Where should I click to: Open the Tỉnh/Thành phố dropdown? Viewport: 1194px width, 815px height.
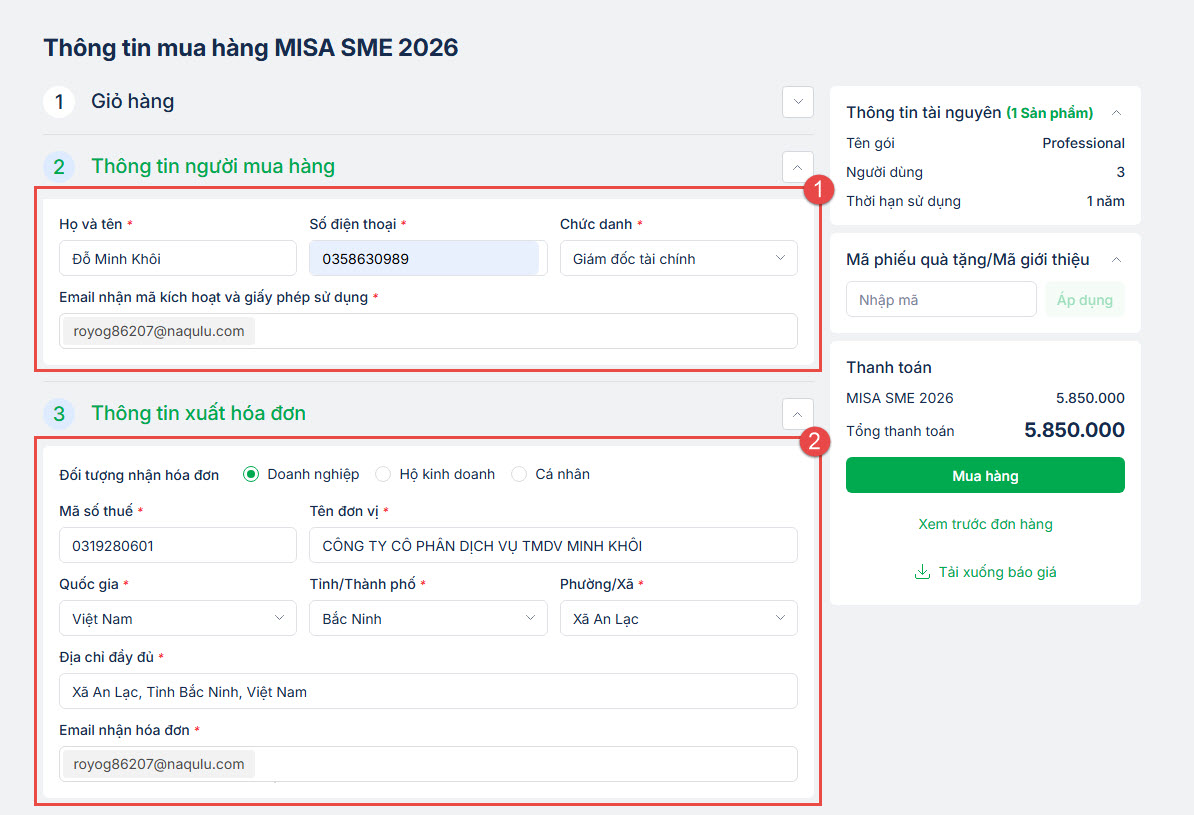click(428, 619)
